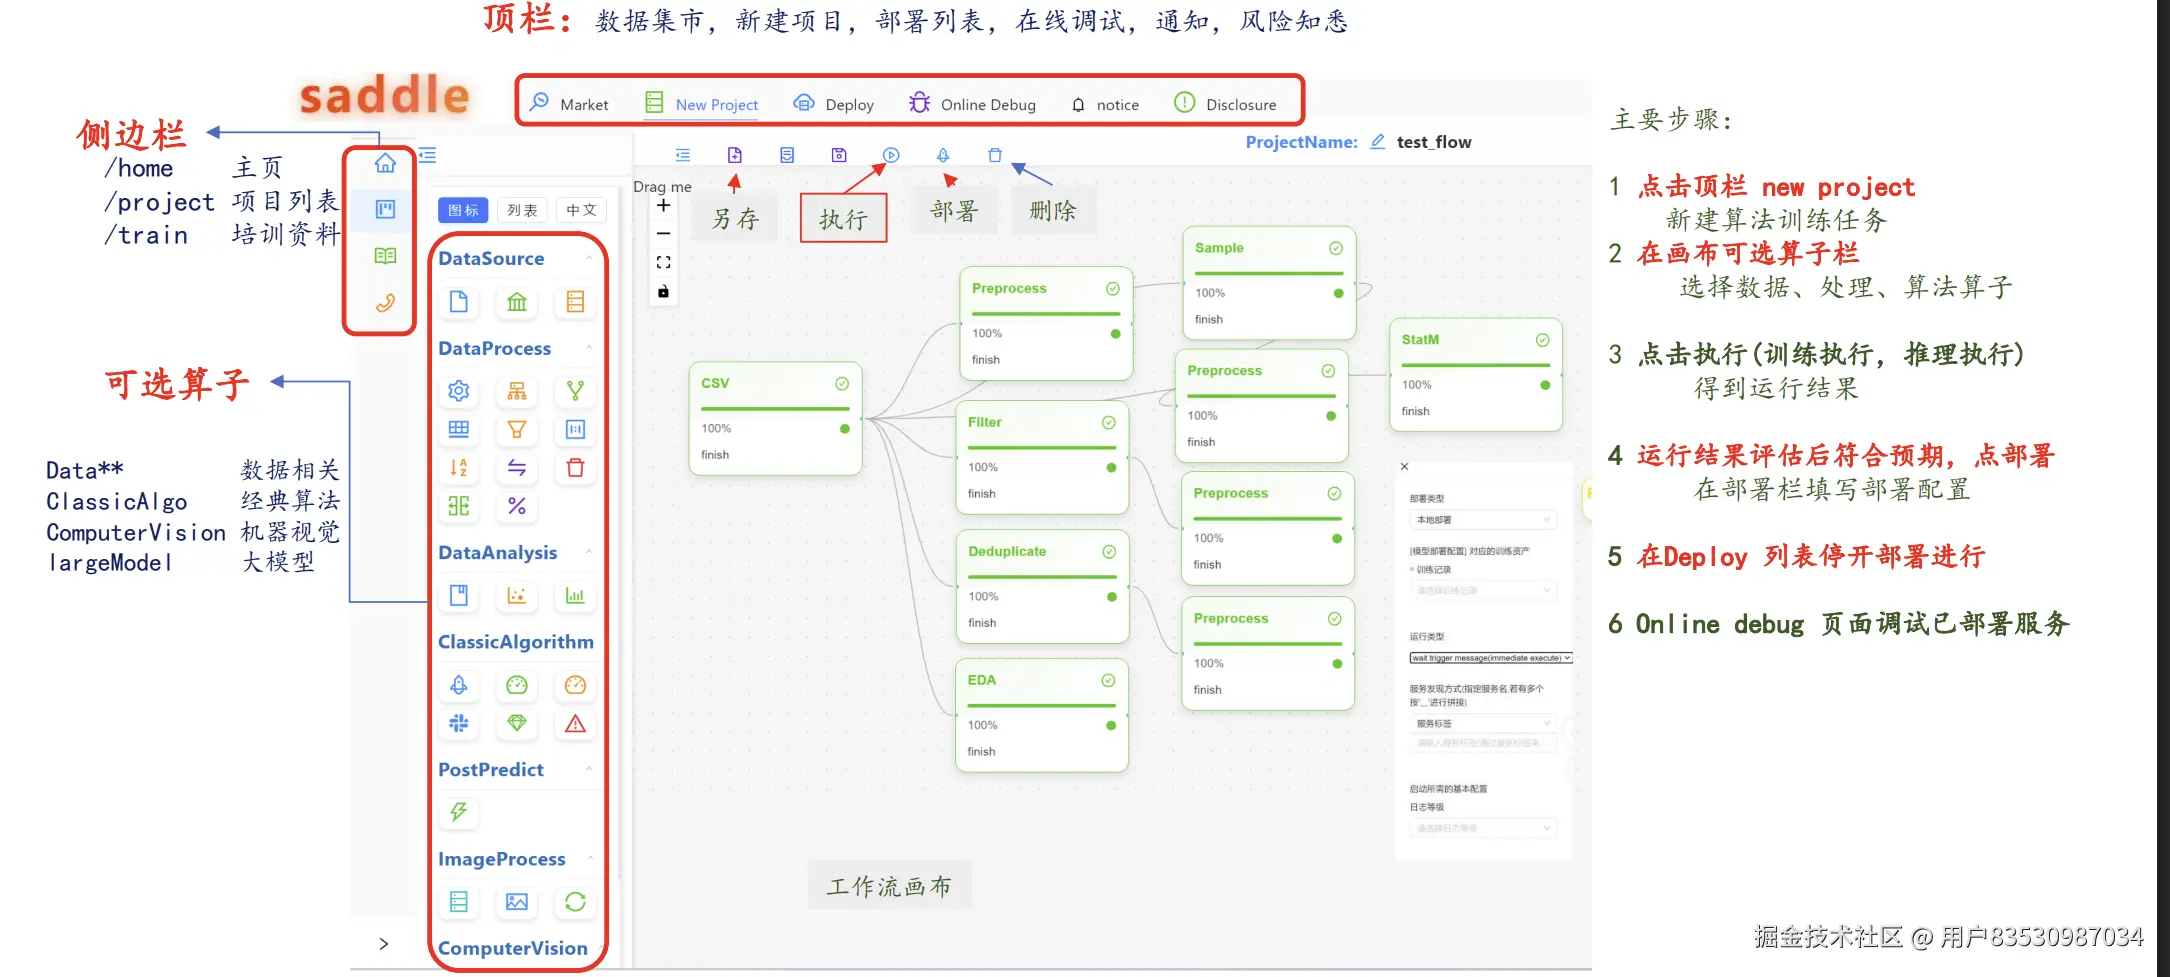The width and height of the screenshot is (2170, 977).
Task: Expand the sidebar with the bottom arrow
Action: [x=384, y=944]
